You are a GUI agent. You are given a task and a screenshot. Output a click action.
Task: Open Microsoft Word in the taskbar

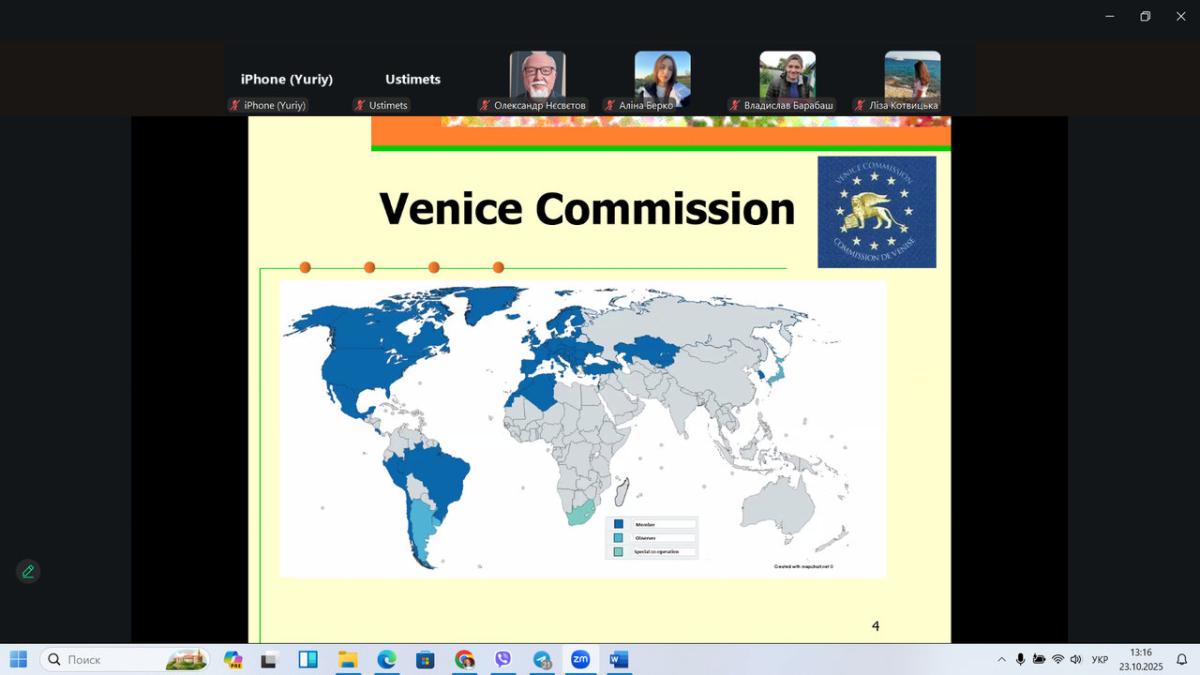[x=619, y=659]
